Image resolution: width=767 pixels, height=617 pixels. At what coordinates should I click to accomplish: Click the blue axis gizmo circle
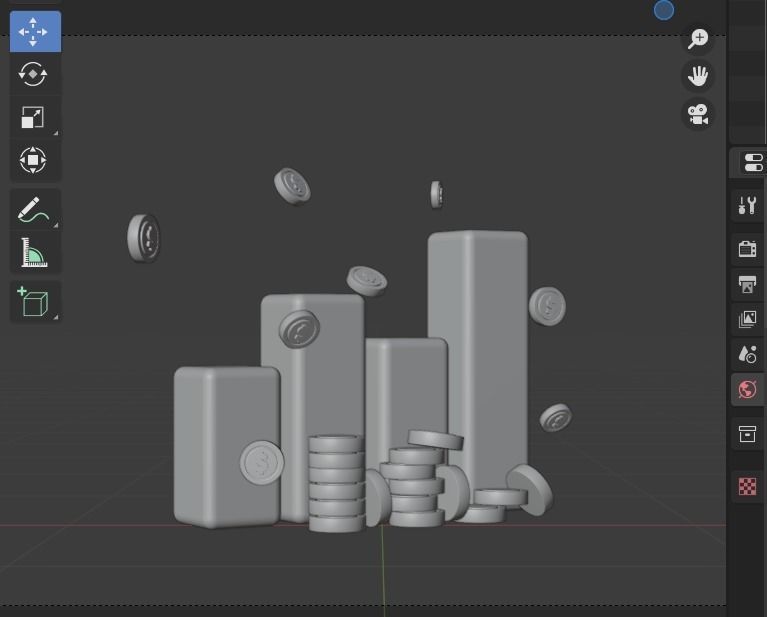664,10
